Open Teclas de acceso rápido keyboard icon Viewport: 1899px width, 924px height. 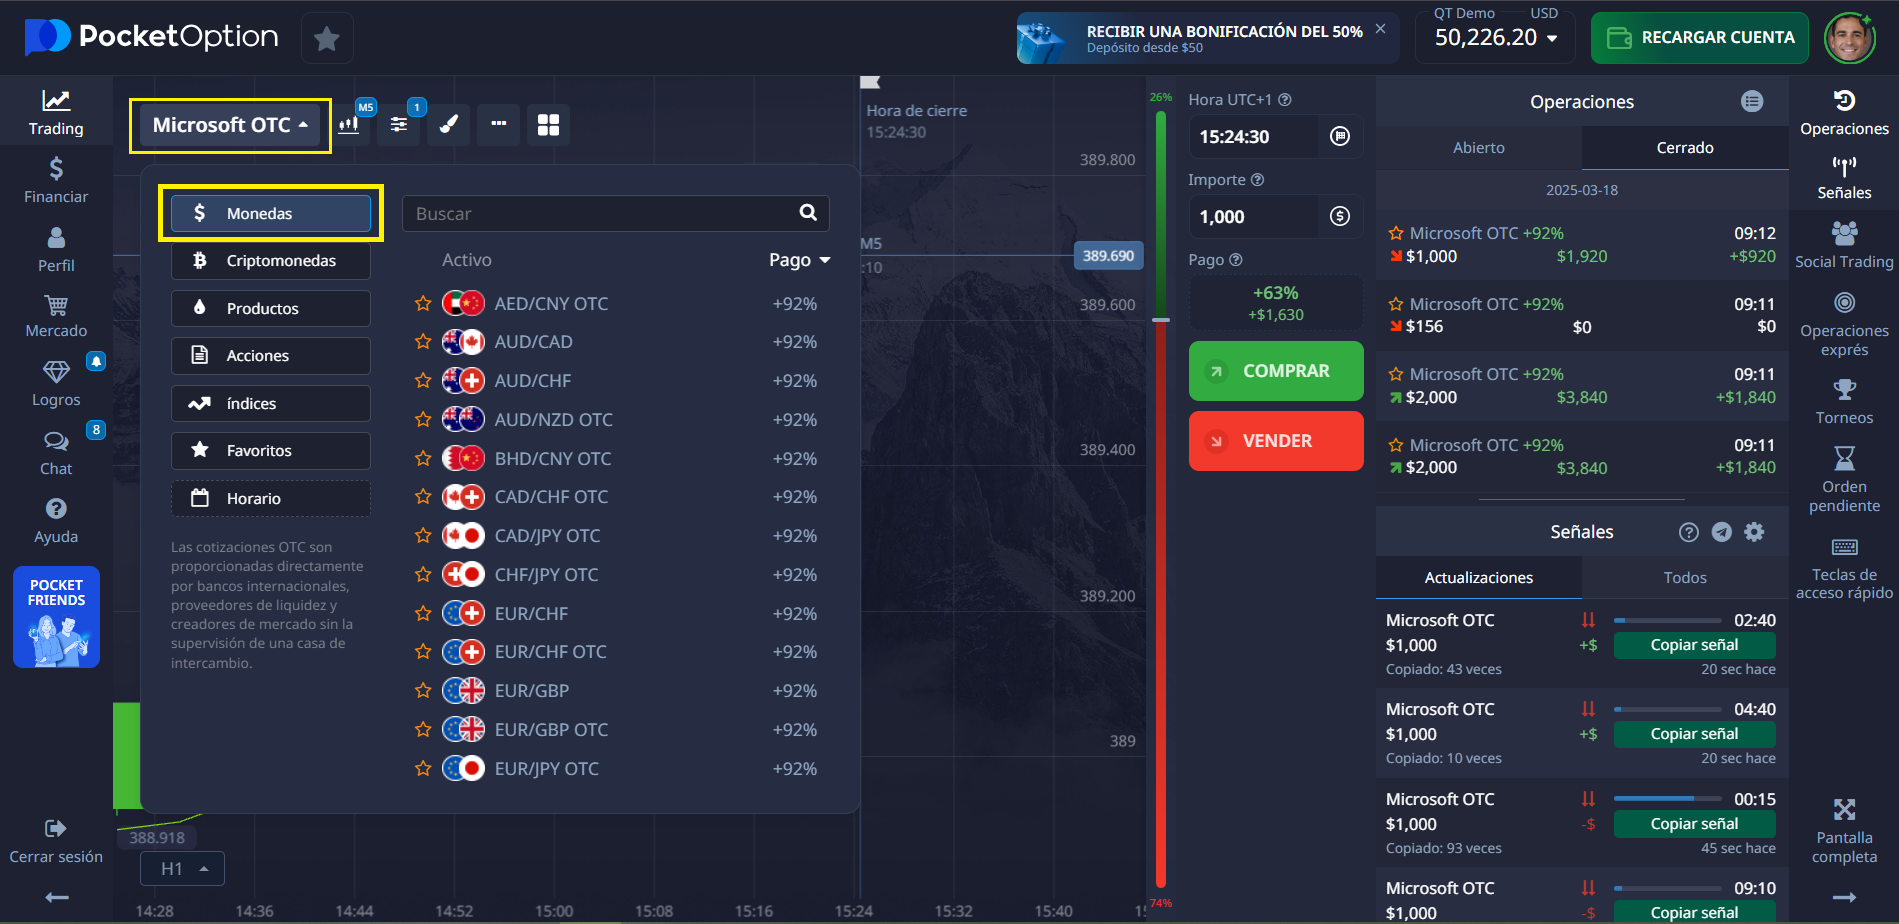[1844, 547]
